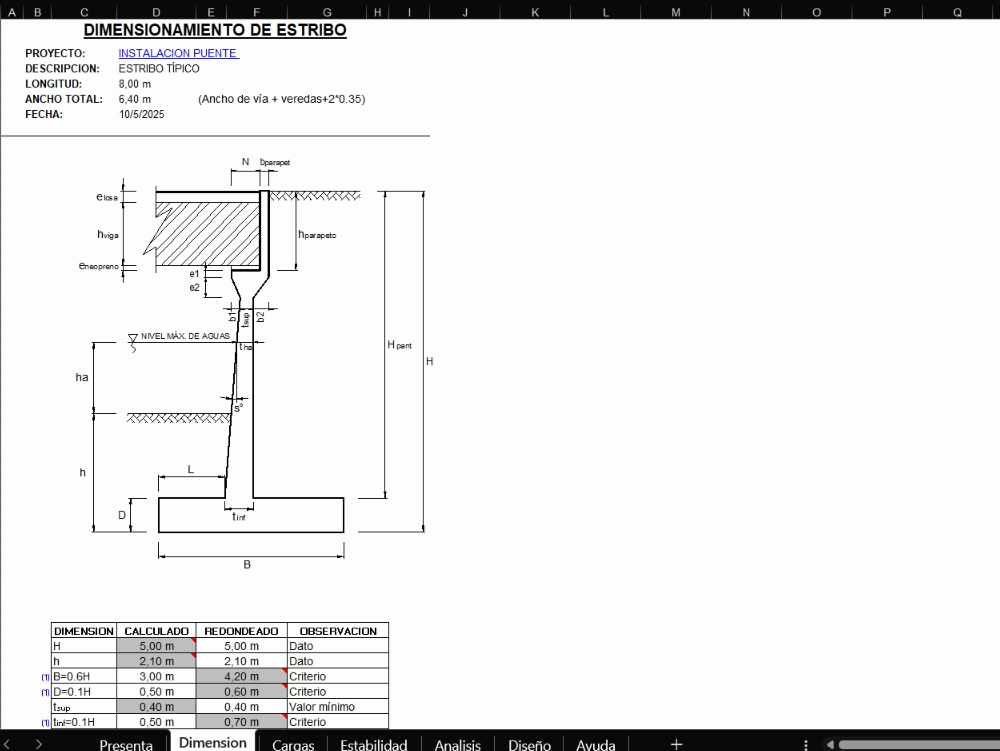The image size is (1000, 751).
Task: Select the rounded tinf cell showing 0,70 m
Action: coord(241,721)
